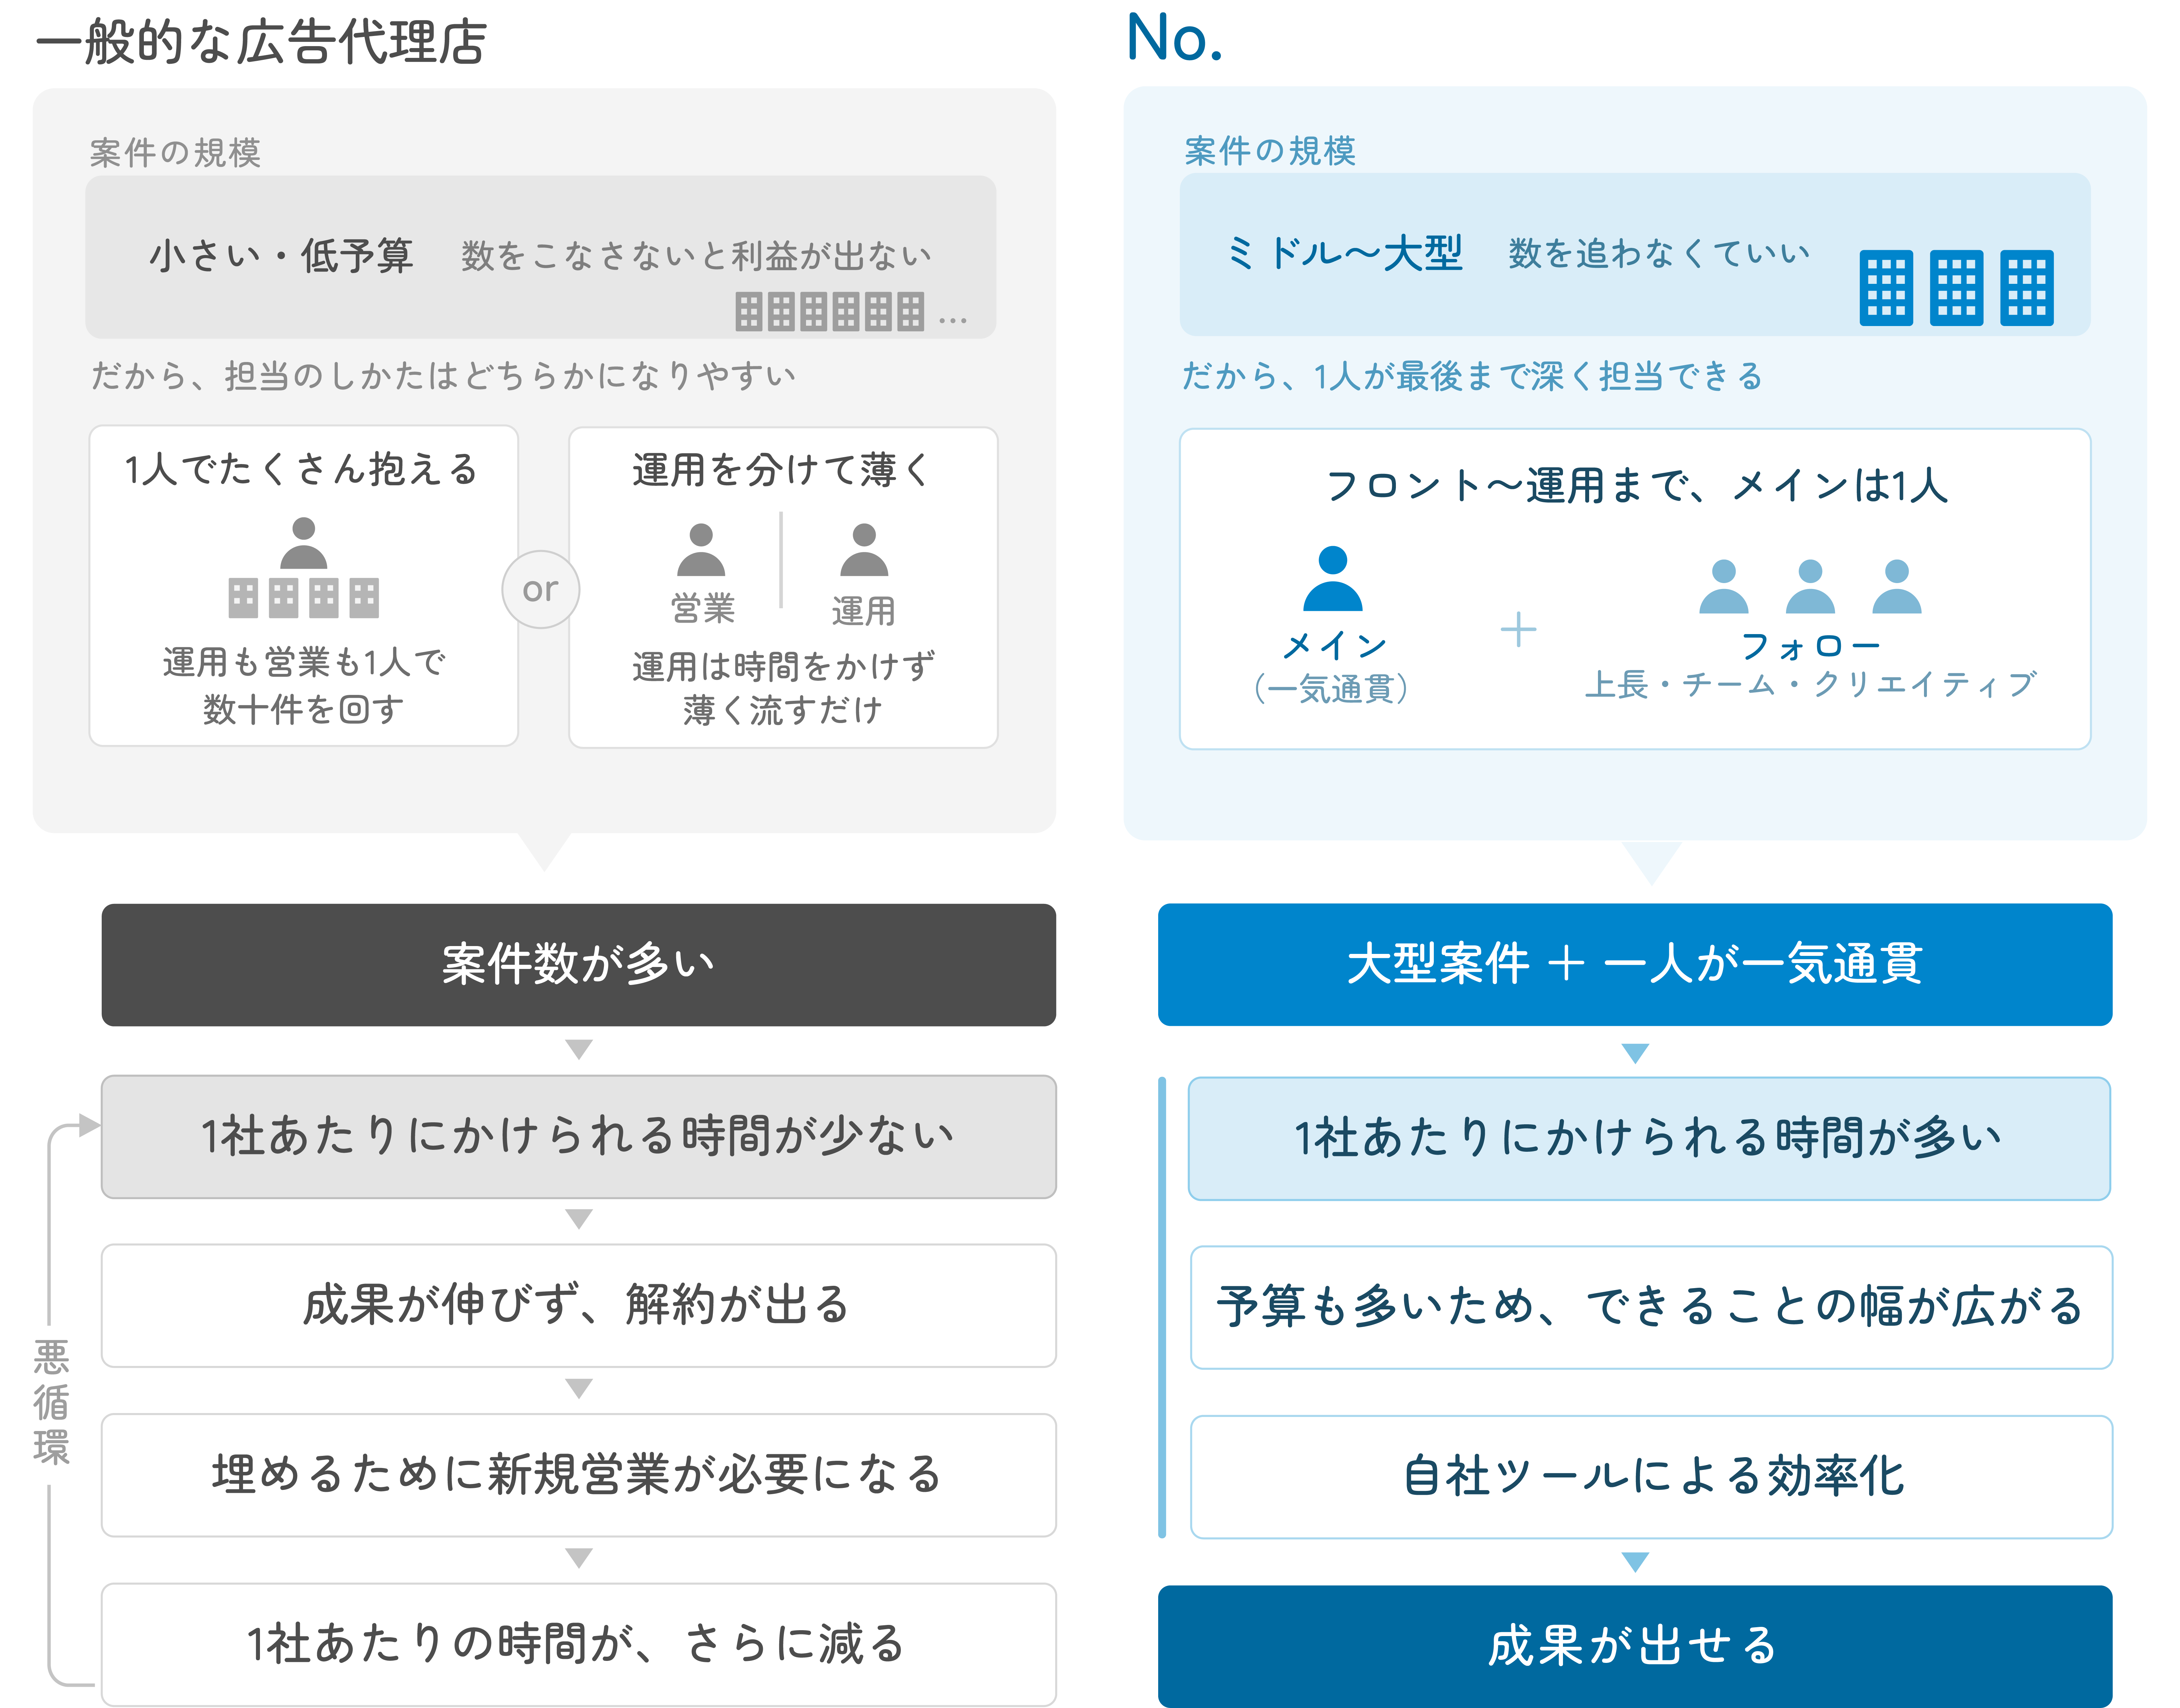Click the text 上長・チーム・クリエイティブ
This screenshot has height=1708, width=2180.
tap(1811, 685)
